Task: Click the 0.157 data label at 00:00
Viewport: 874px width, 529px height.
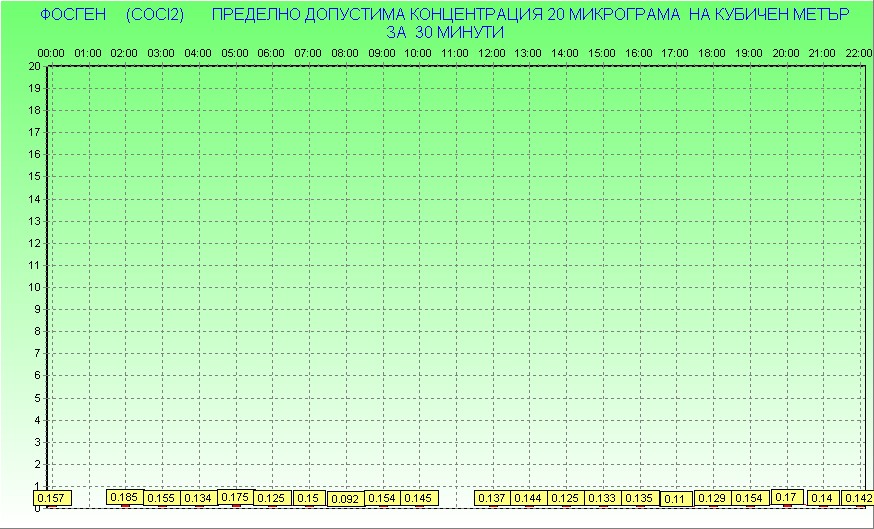Action: (50, 498)
